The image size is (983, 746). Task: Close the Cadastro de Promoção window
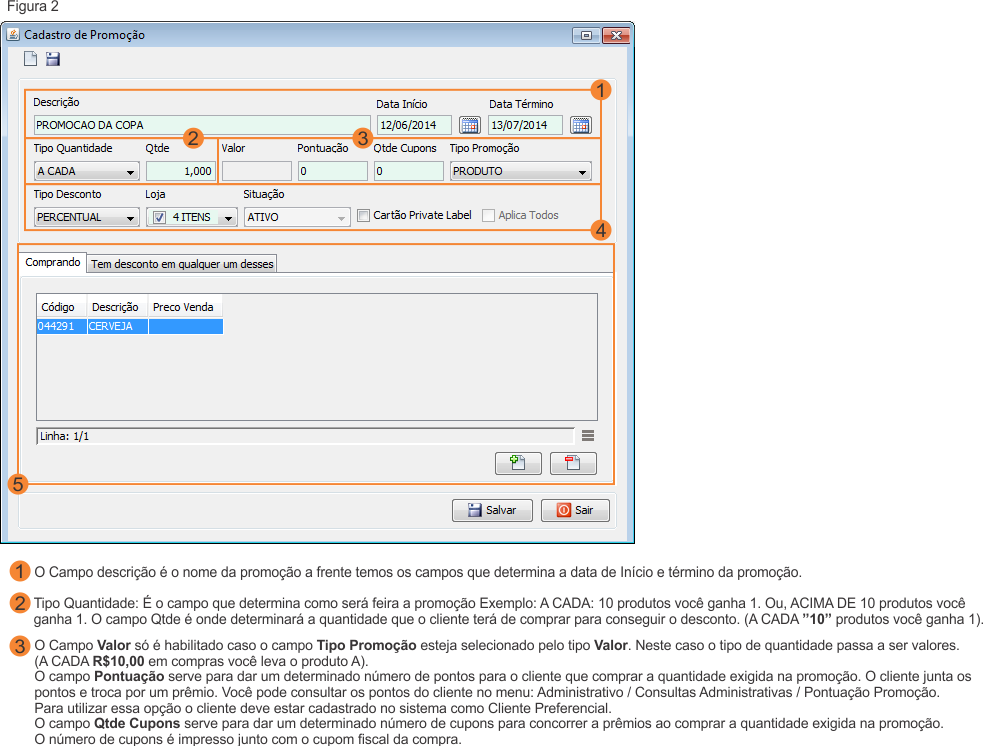tap(616, 35)
